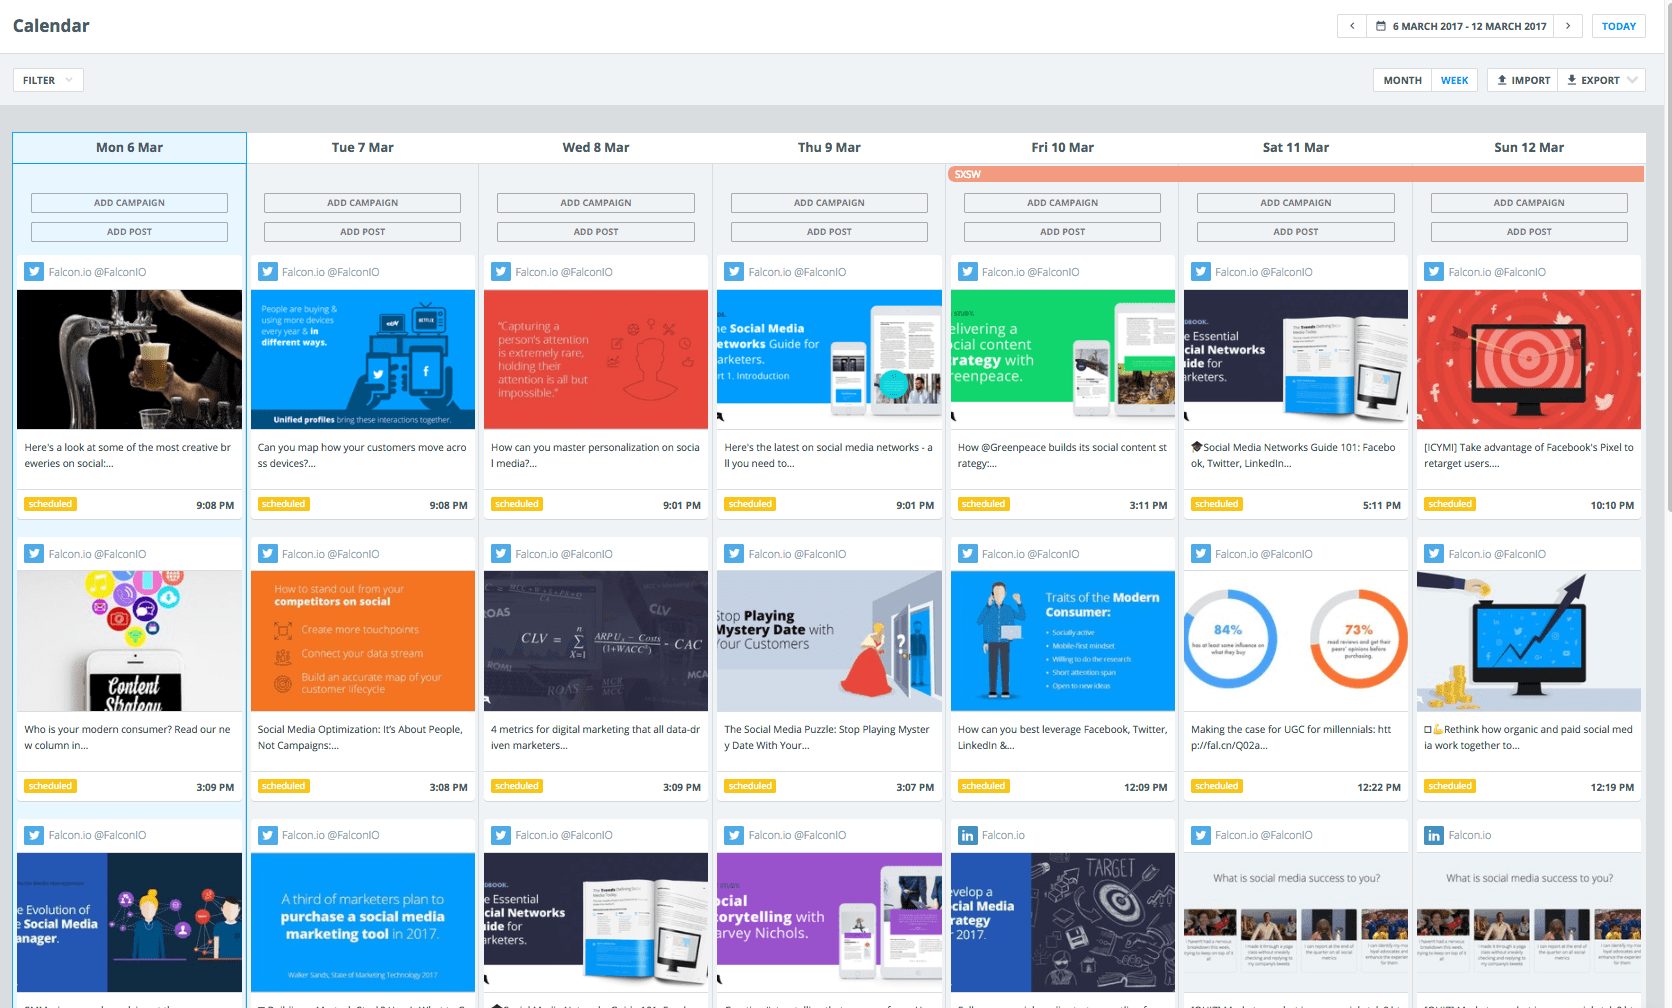Select Tue 7 Mar column header

362,147
